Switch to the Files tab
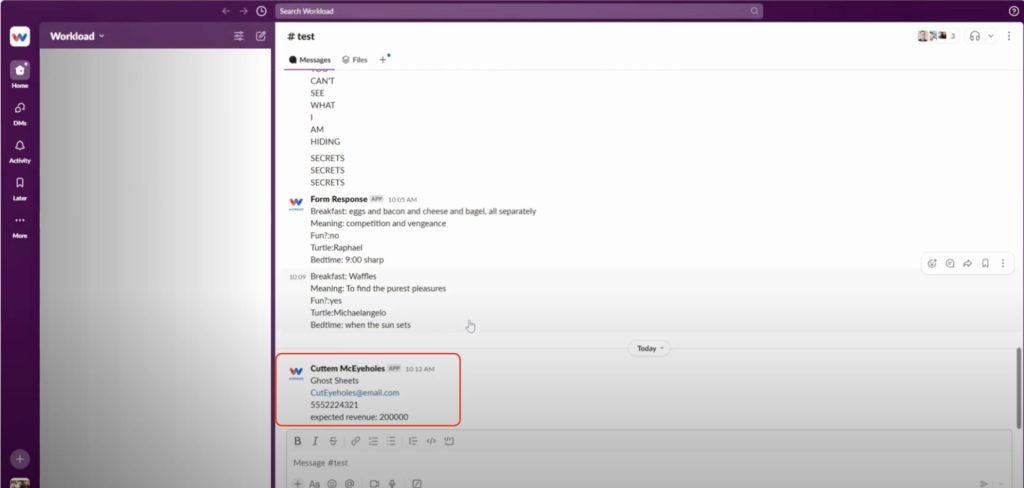The width and height of the screenshot is (1024, 488). coord(355,59)
